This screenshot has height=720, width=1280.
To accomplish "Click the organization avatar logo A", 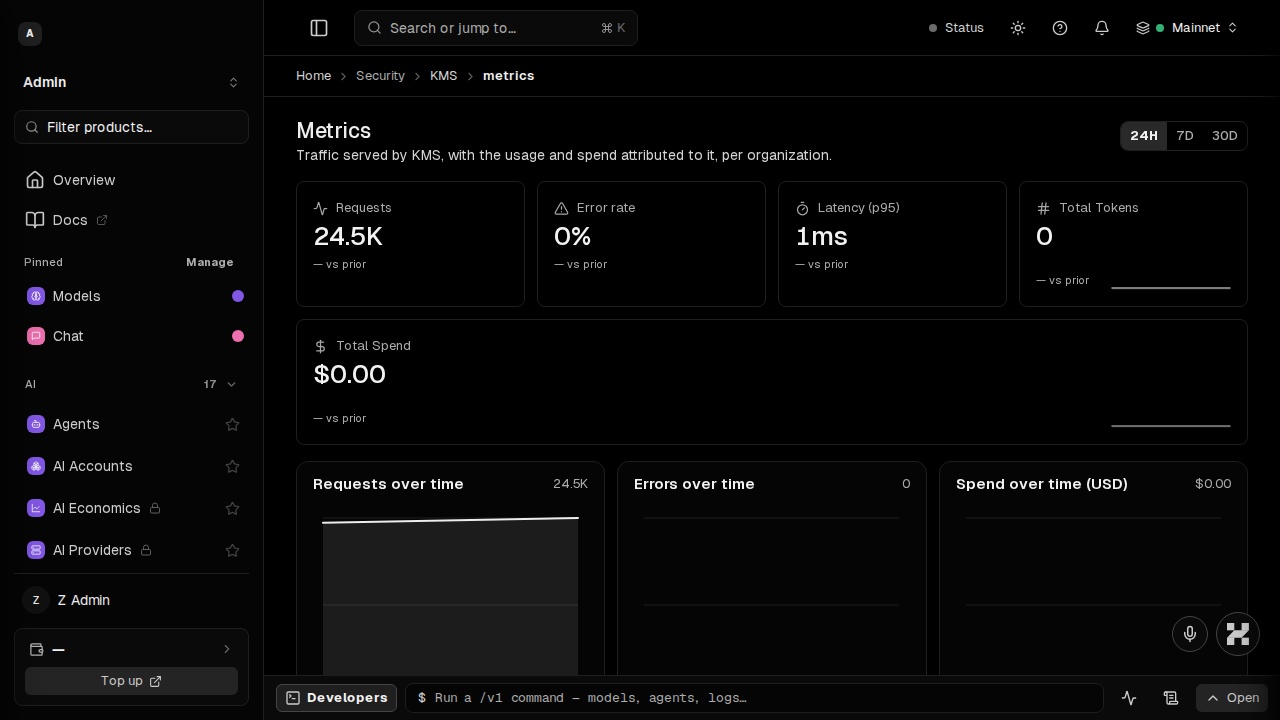I will coord(30,34).
